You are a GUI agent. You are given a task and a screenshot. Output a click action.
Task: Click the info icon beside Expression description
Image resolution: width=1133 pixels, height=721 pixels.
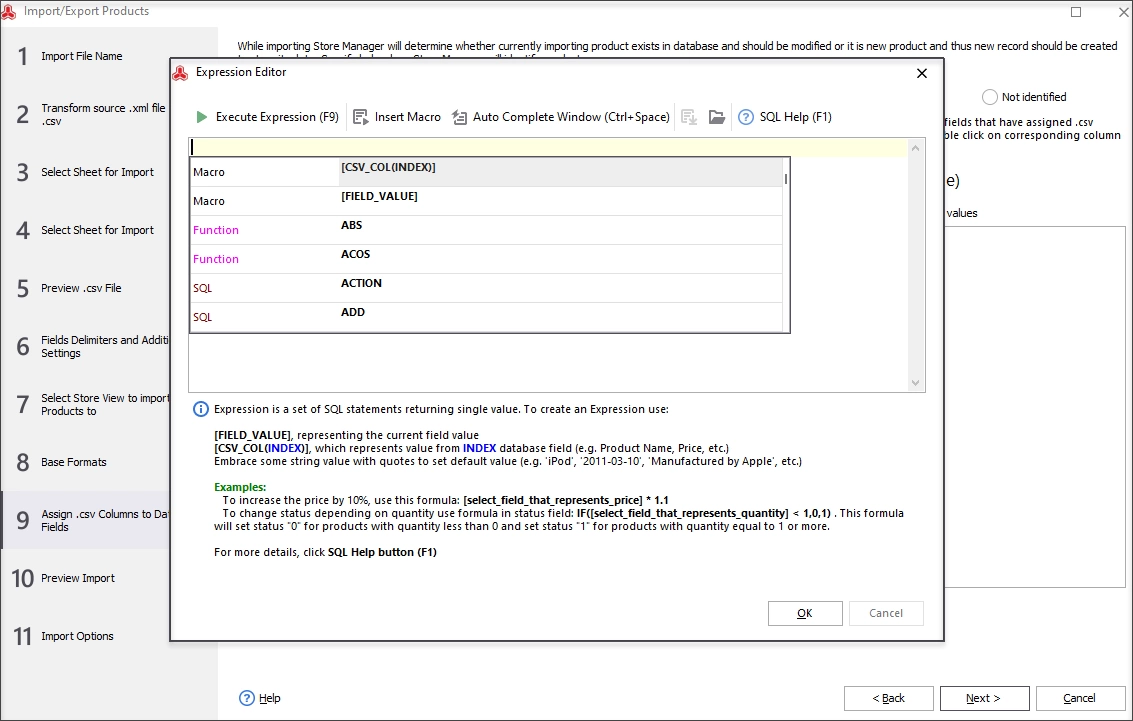(201, 410)
